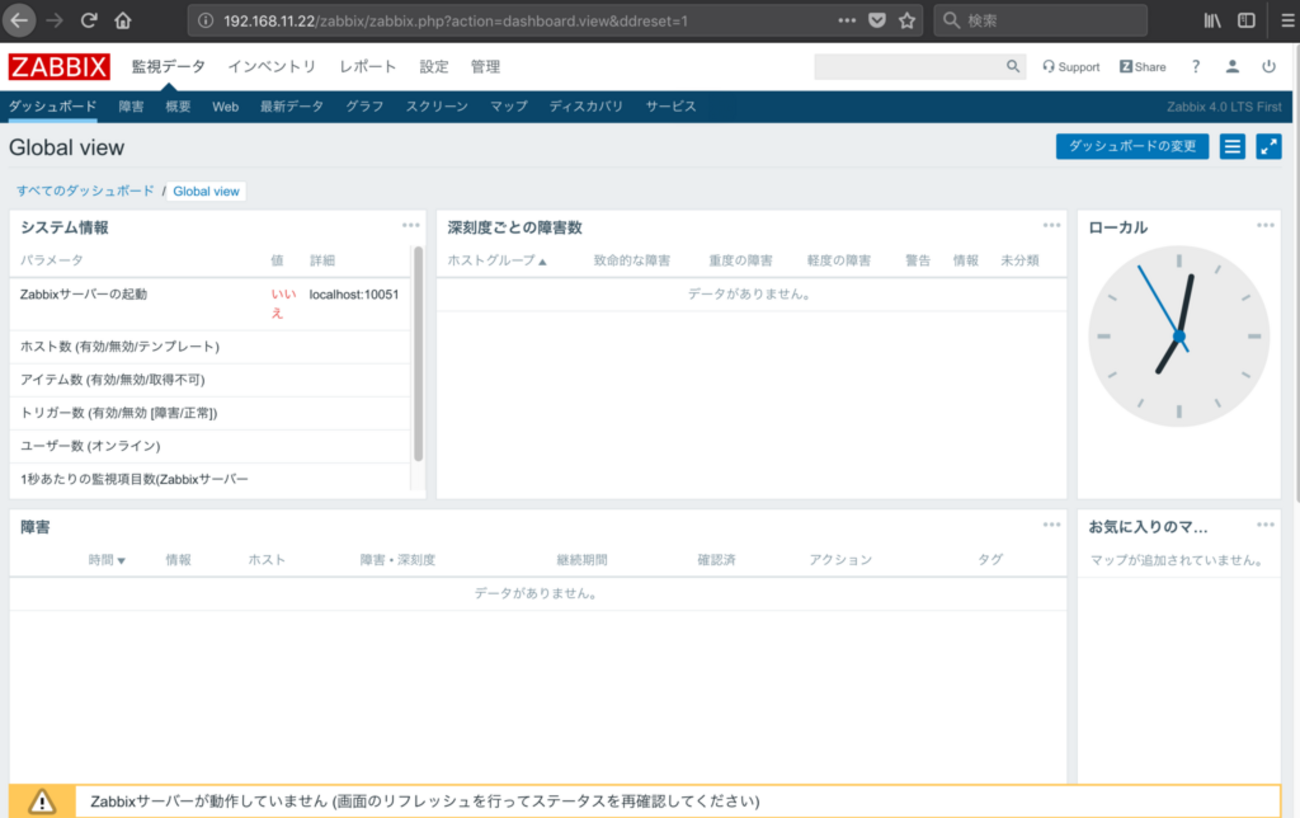Click the ZABBIX logo
The width and height of the screenshot is (1300, 818).
pyautogui.click(x=59, y=67)
